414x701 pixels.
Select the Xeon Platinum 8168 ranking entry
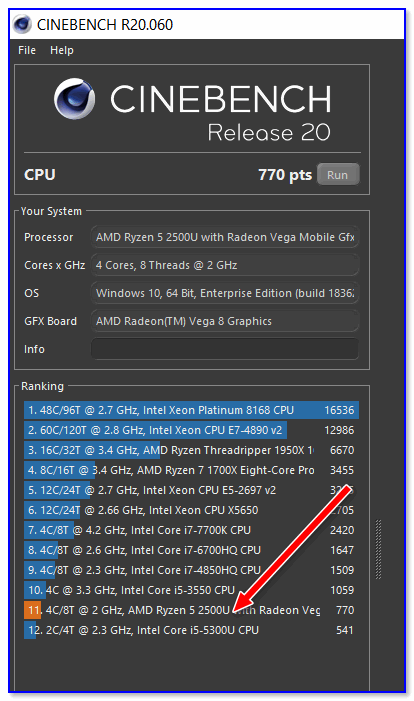[191, 410]
